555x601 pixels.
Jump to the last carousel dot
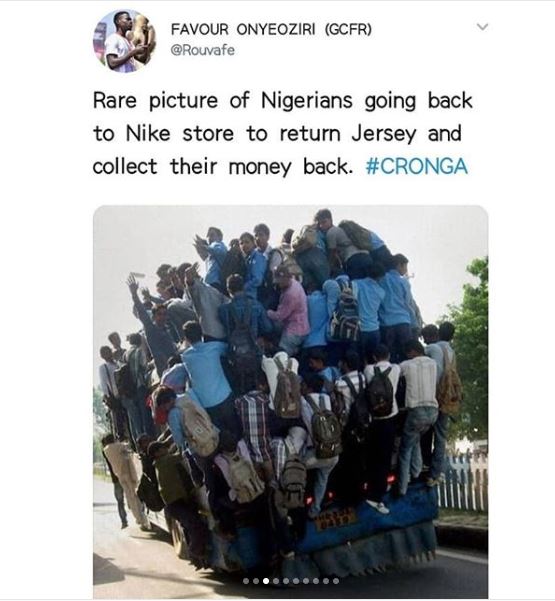tap(336, 581)
